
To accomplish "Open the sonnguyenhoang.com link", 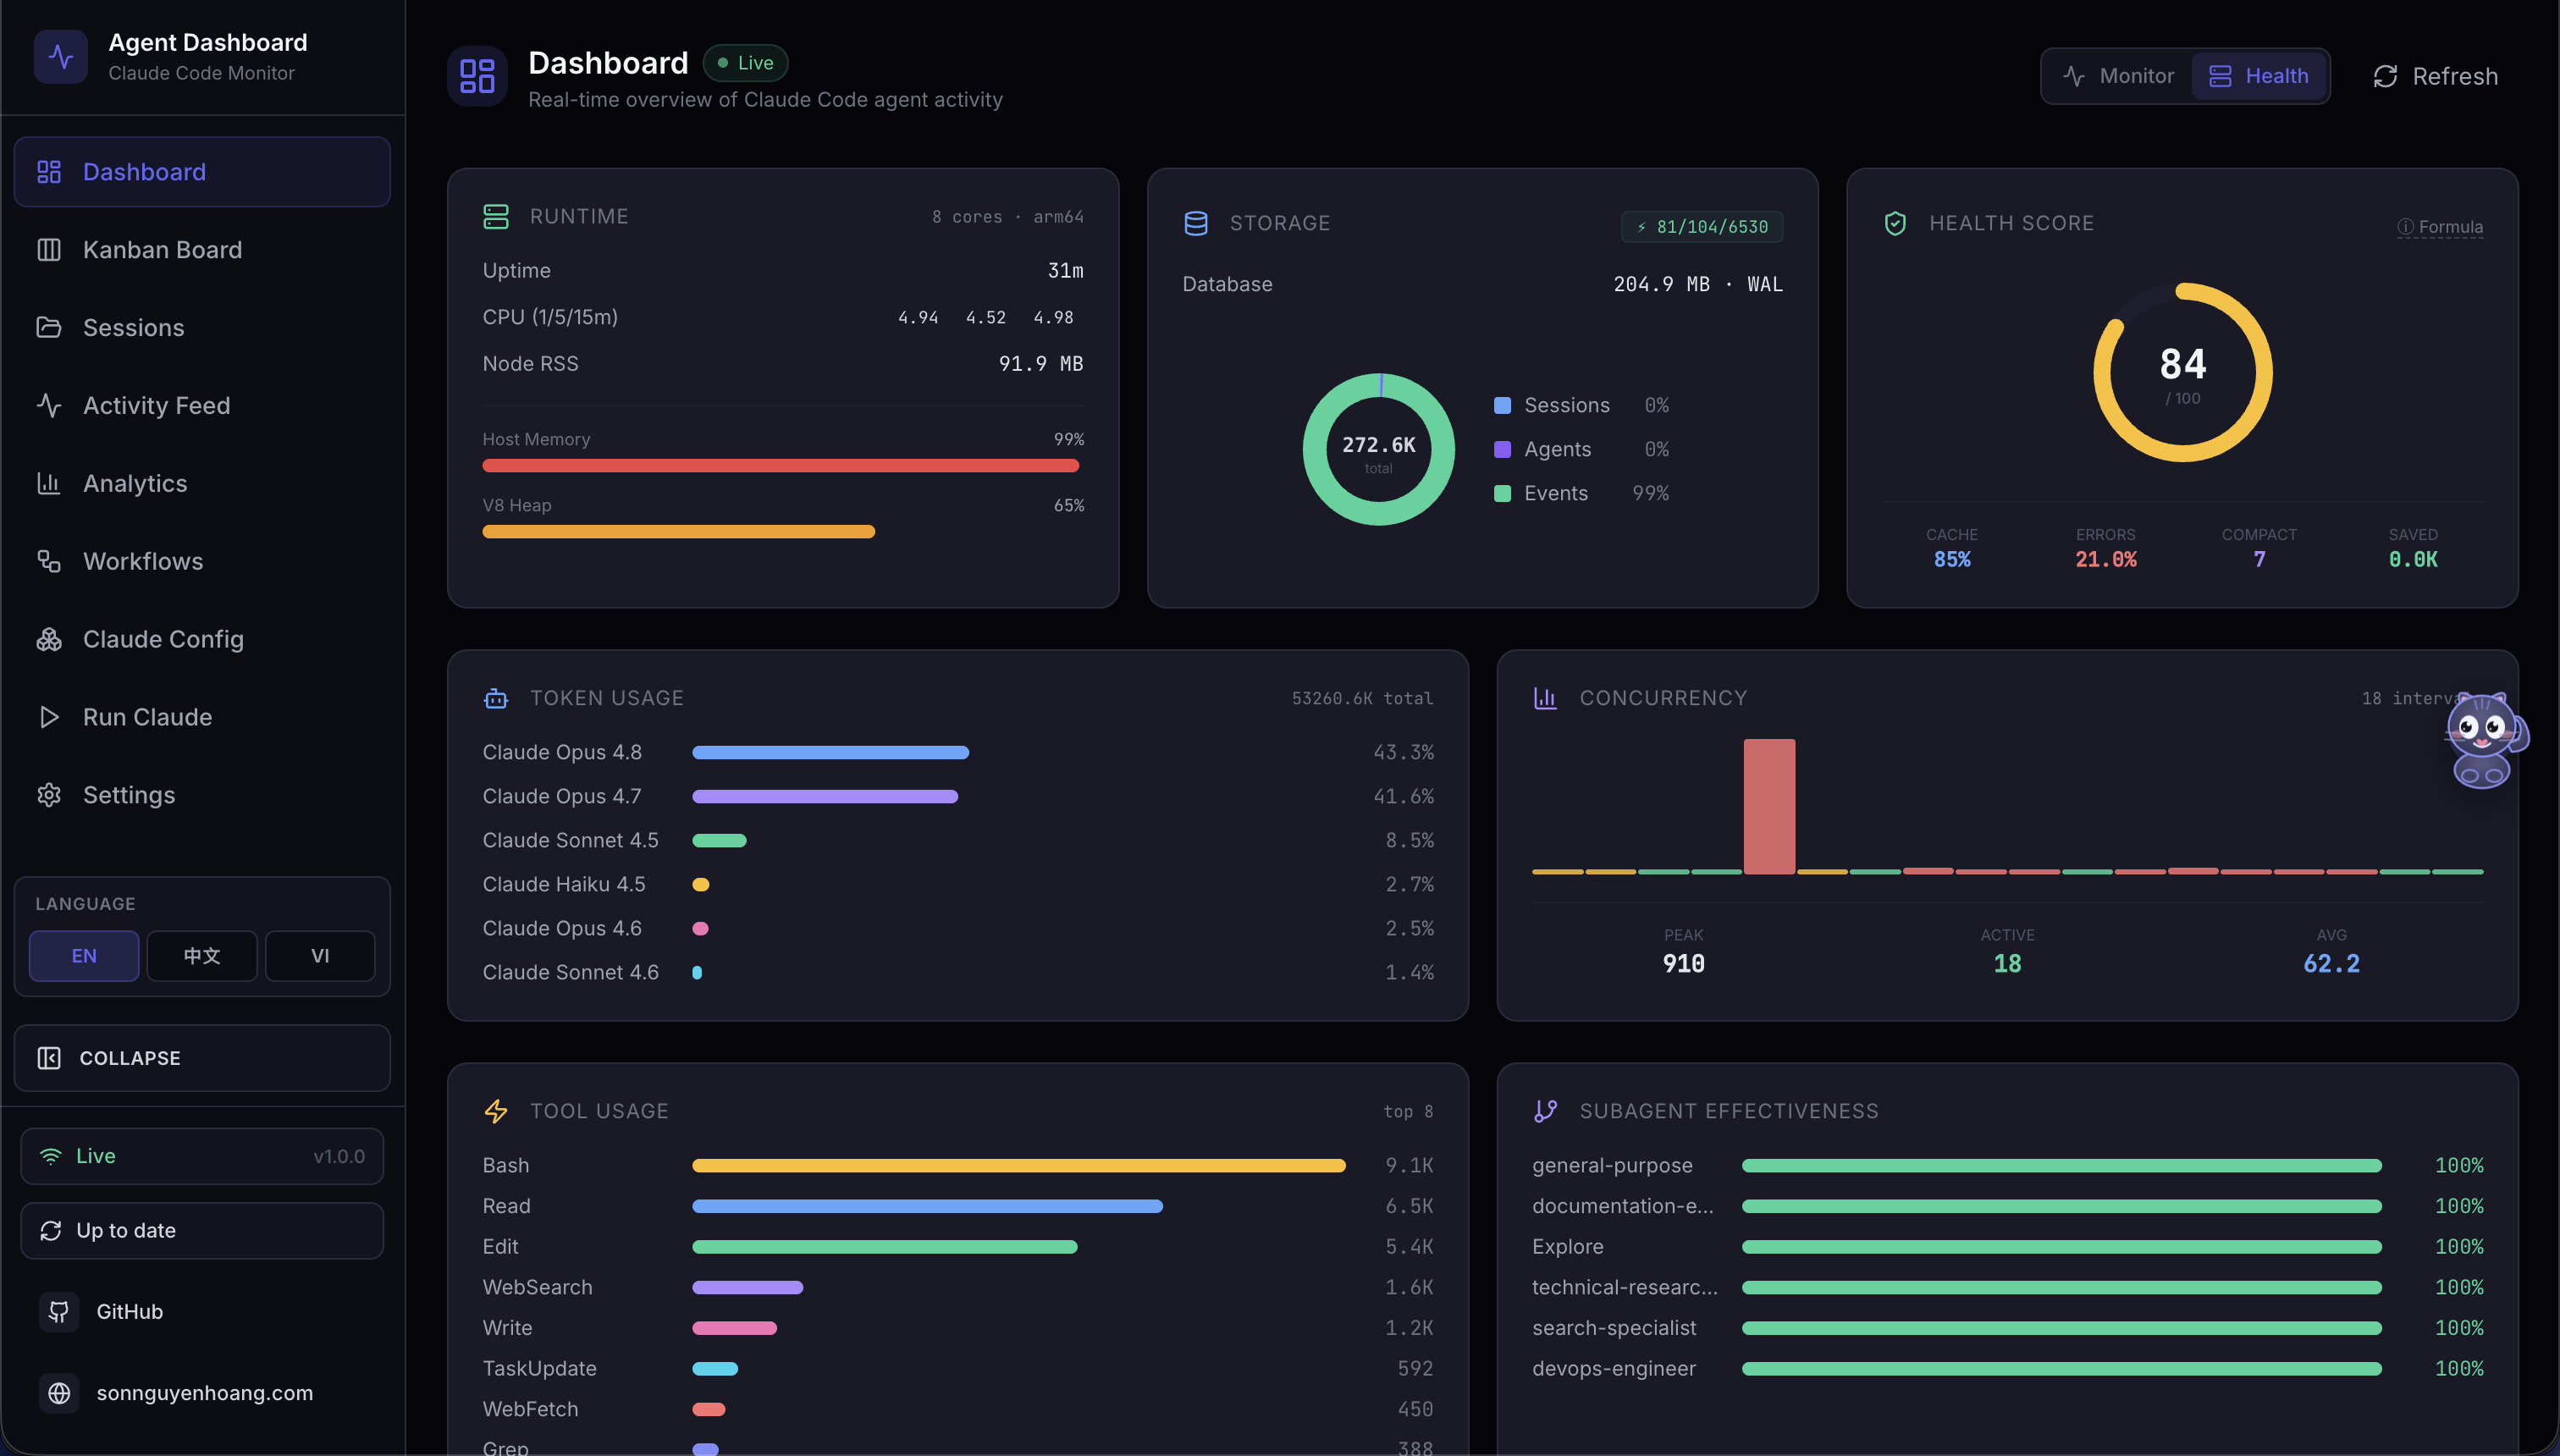I will pos(204,1394).
